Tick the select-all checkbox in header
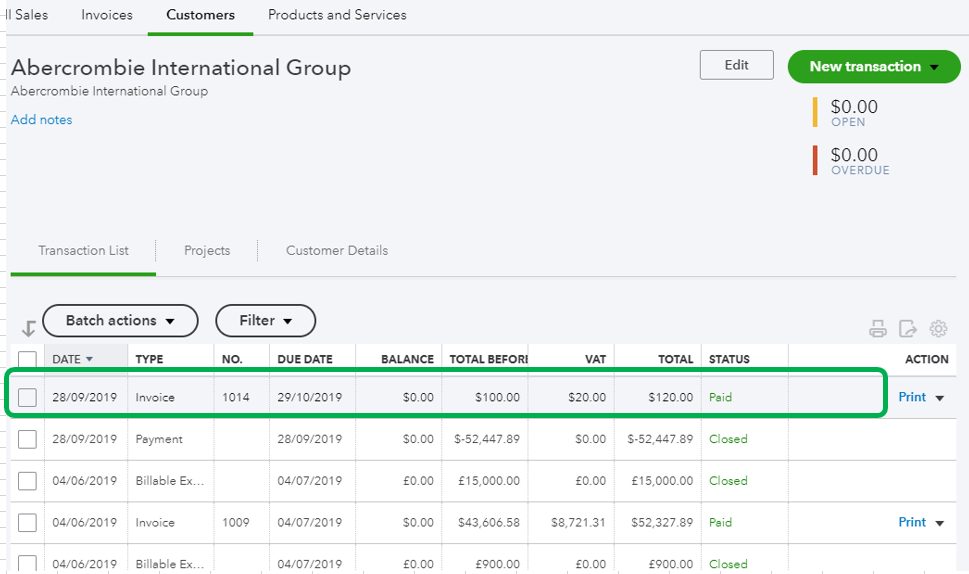 [x=28, y=360]
